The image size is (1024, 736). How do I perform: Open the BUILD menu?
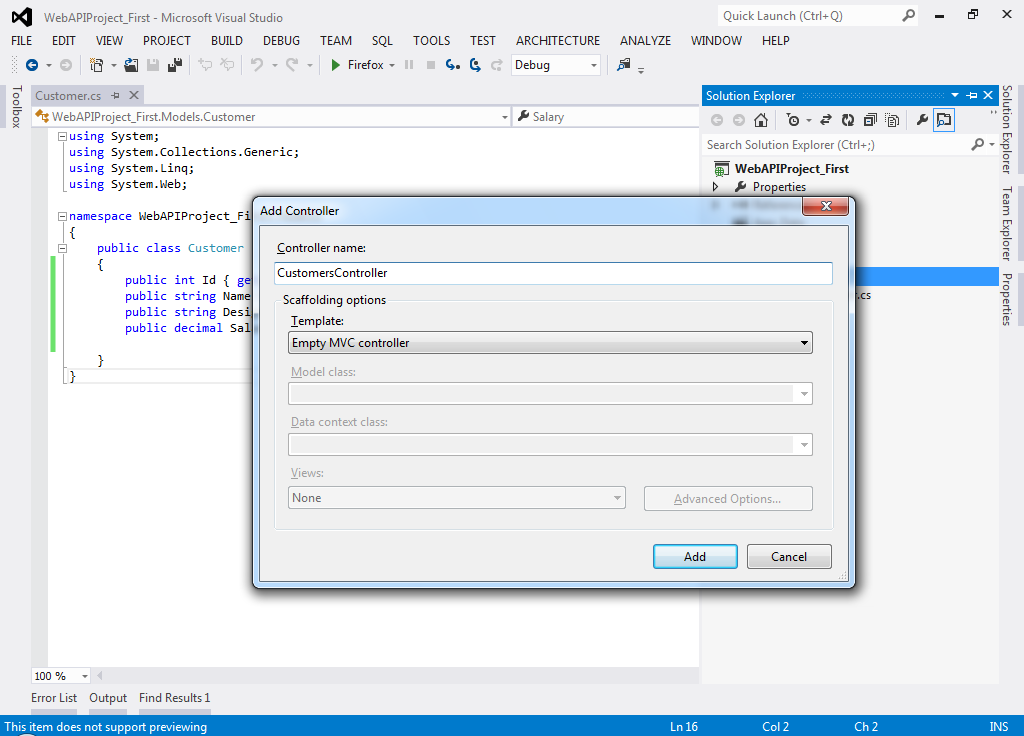click(227, 40)
